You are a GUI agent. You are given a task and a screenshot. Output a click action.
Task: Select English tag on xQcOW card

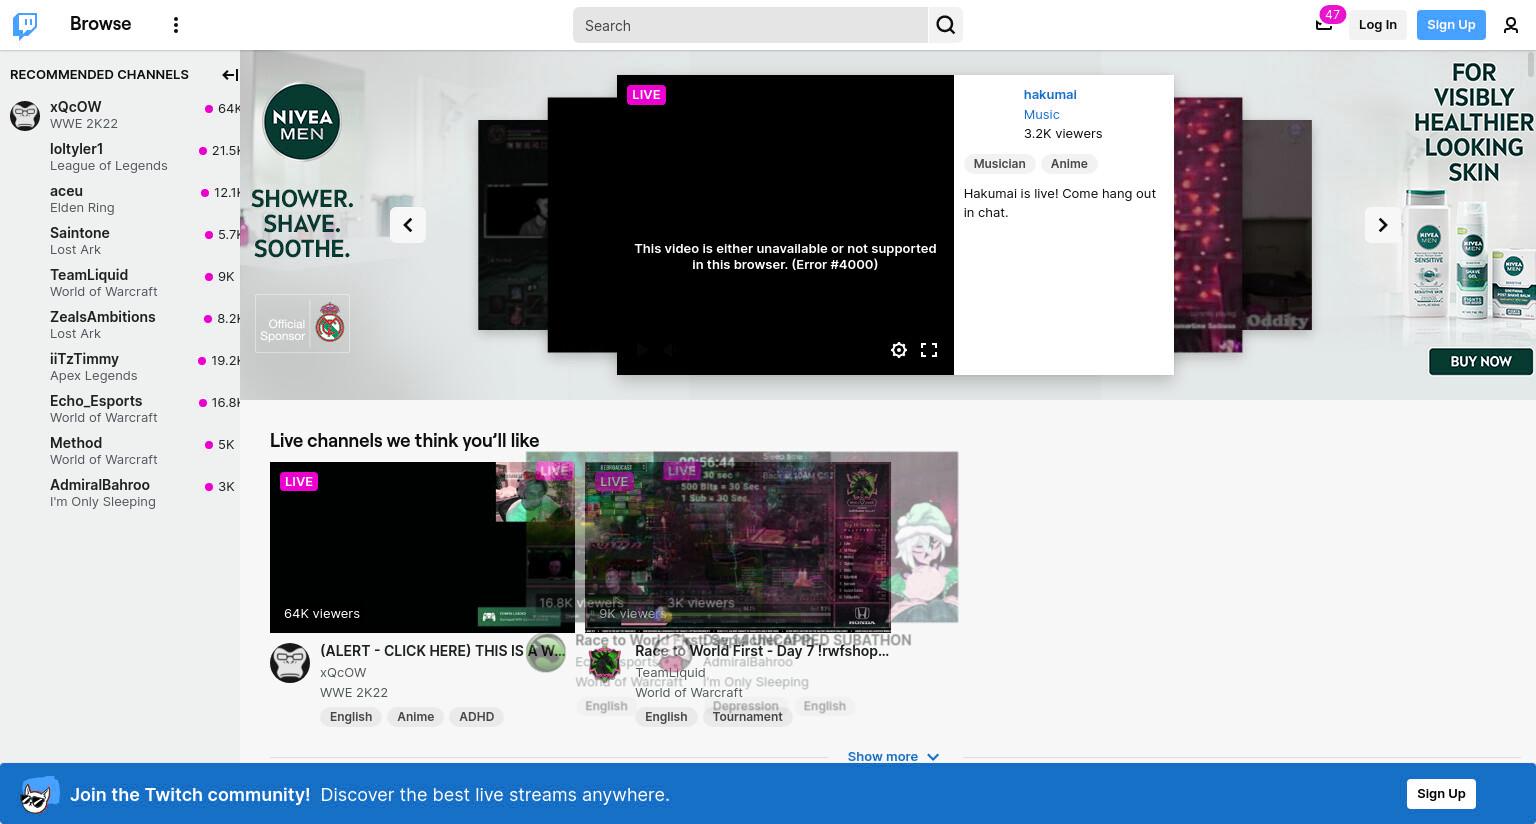tap(351, 717)
